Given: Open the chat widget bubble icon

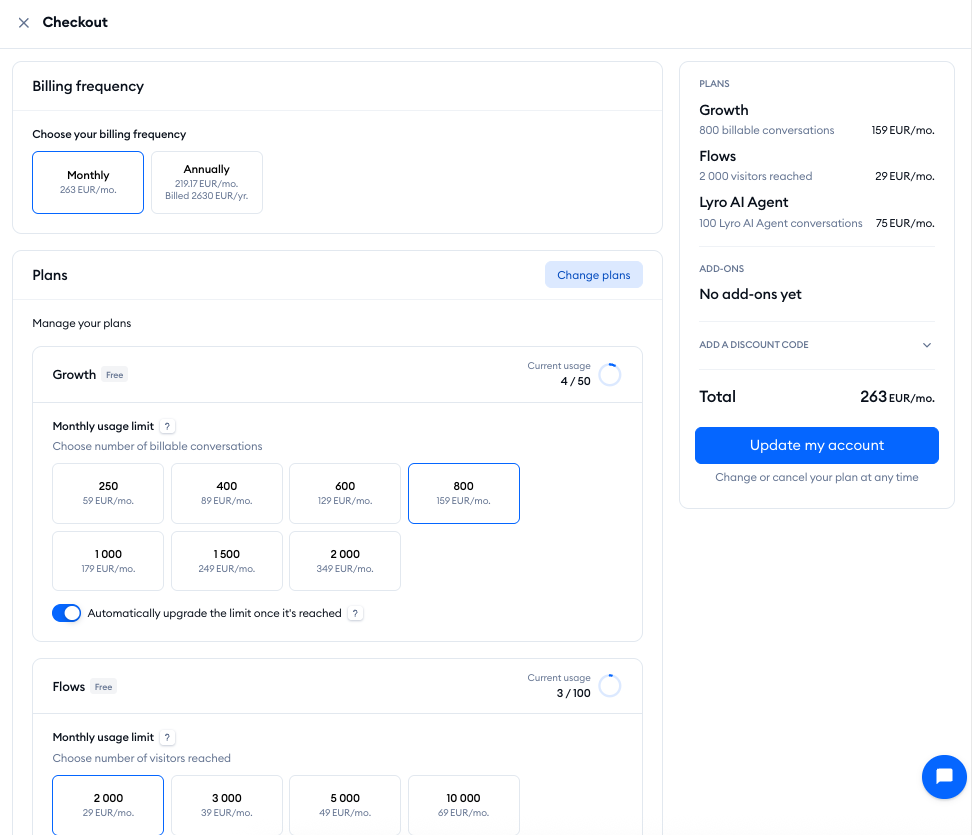Looking at the screenshot, I should [943, 776].
